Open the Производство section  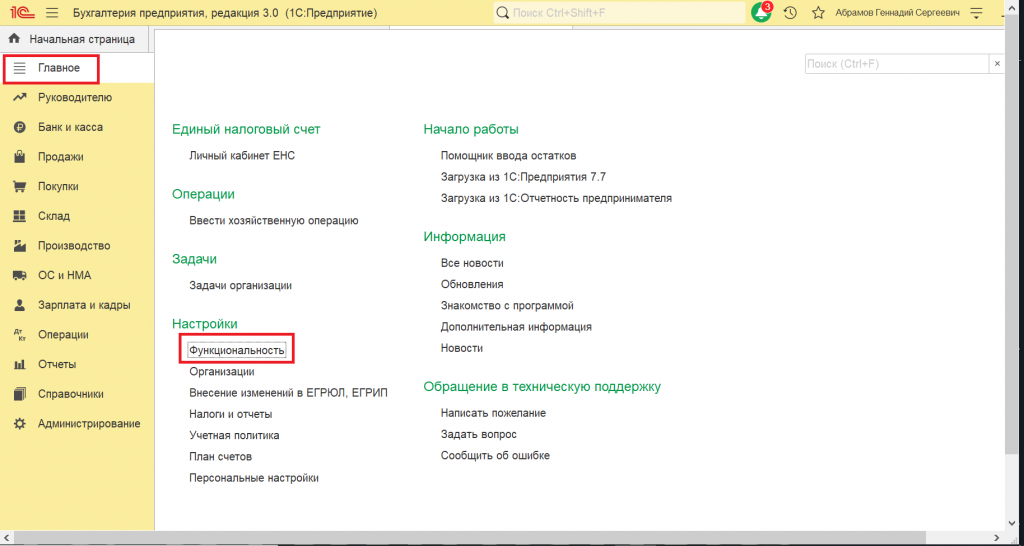[x=74, y=246]
